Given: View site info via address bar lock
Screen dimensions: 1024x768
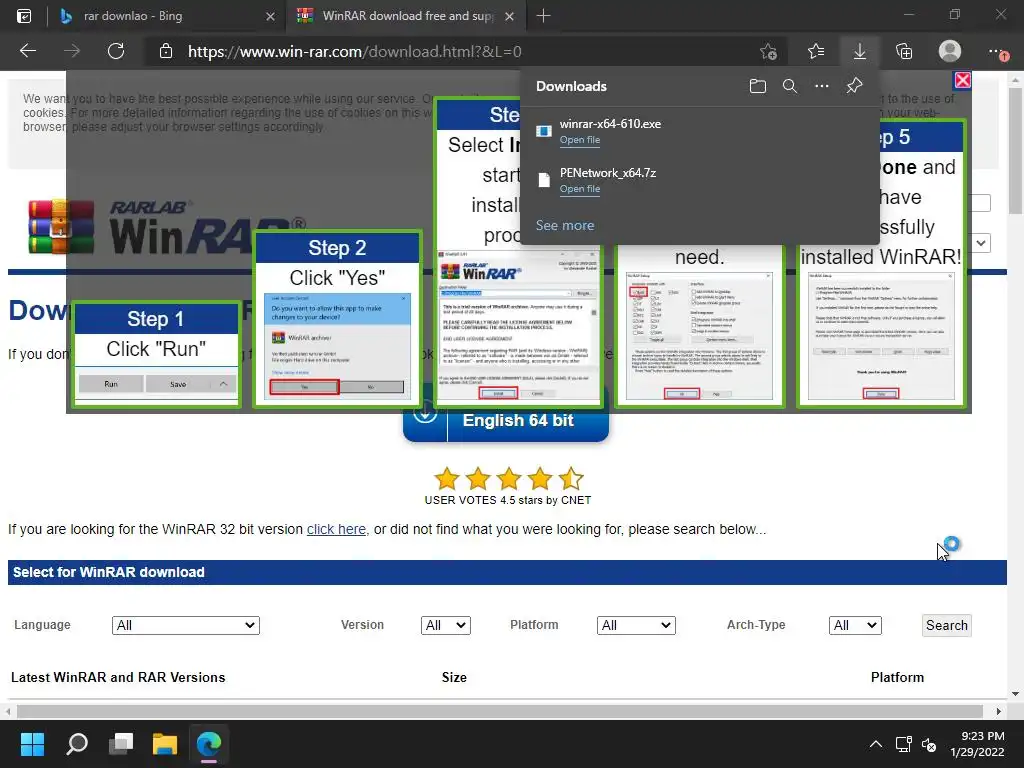Looking at the screenshot, I should [166, 51].
